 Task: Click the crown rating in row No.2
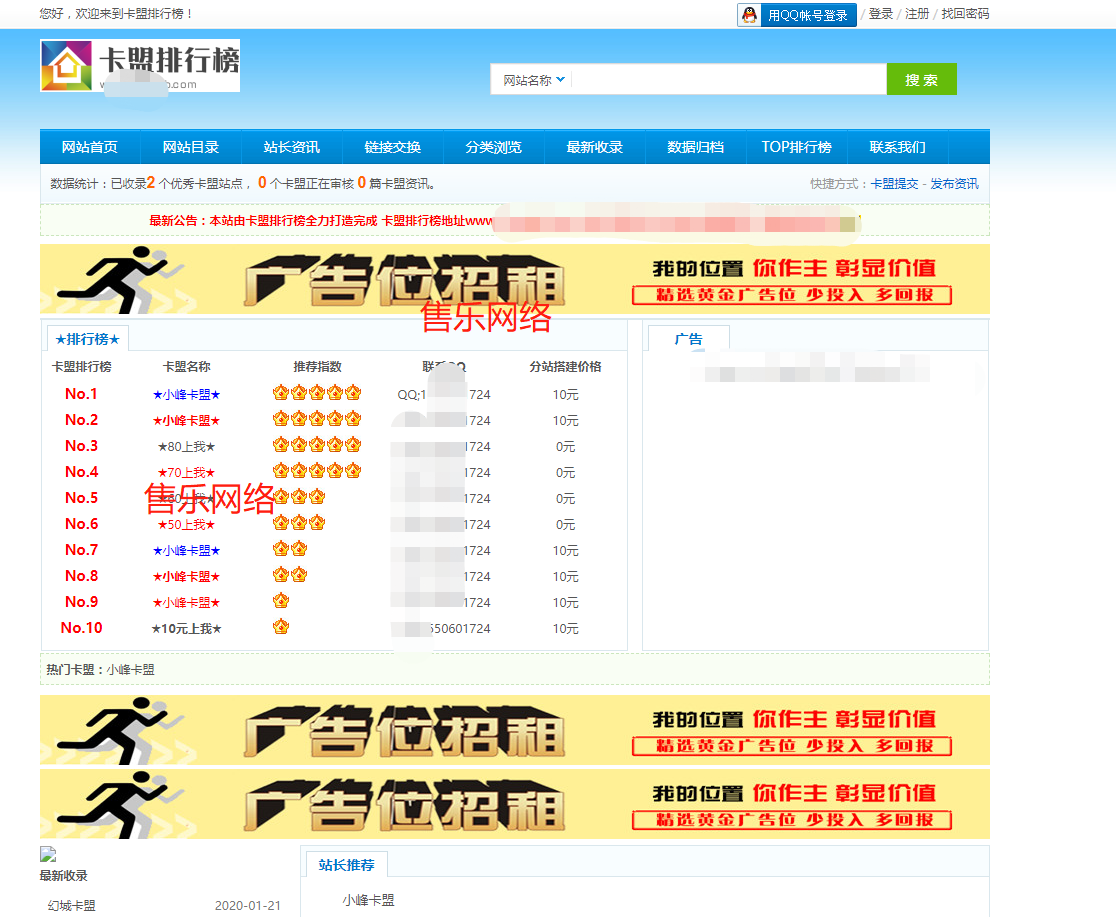[317, 419]
